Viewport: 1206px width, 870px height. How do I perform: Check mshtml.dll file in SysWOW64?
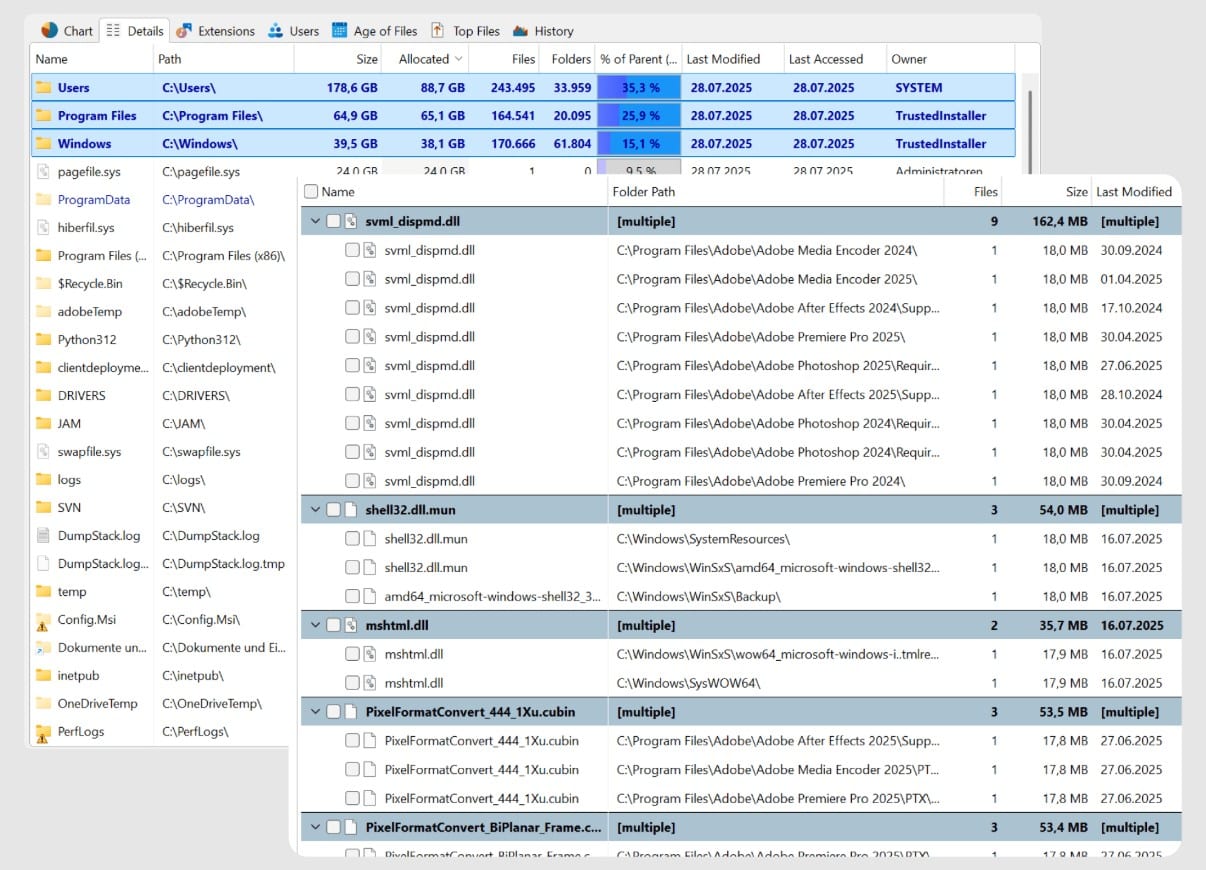pyautogui.click(x=352, y=683)
